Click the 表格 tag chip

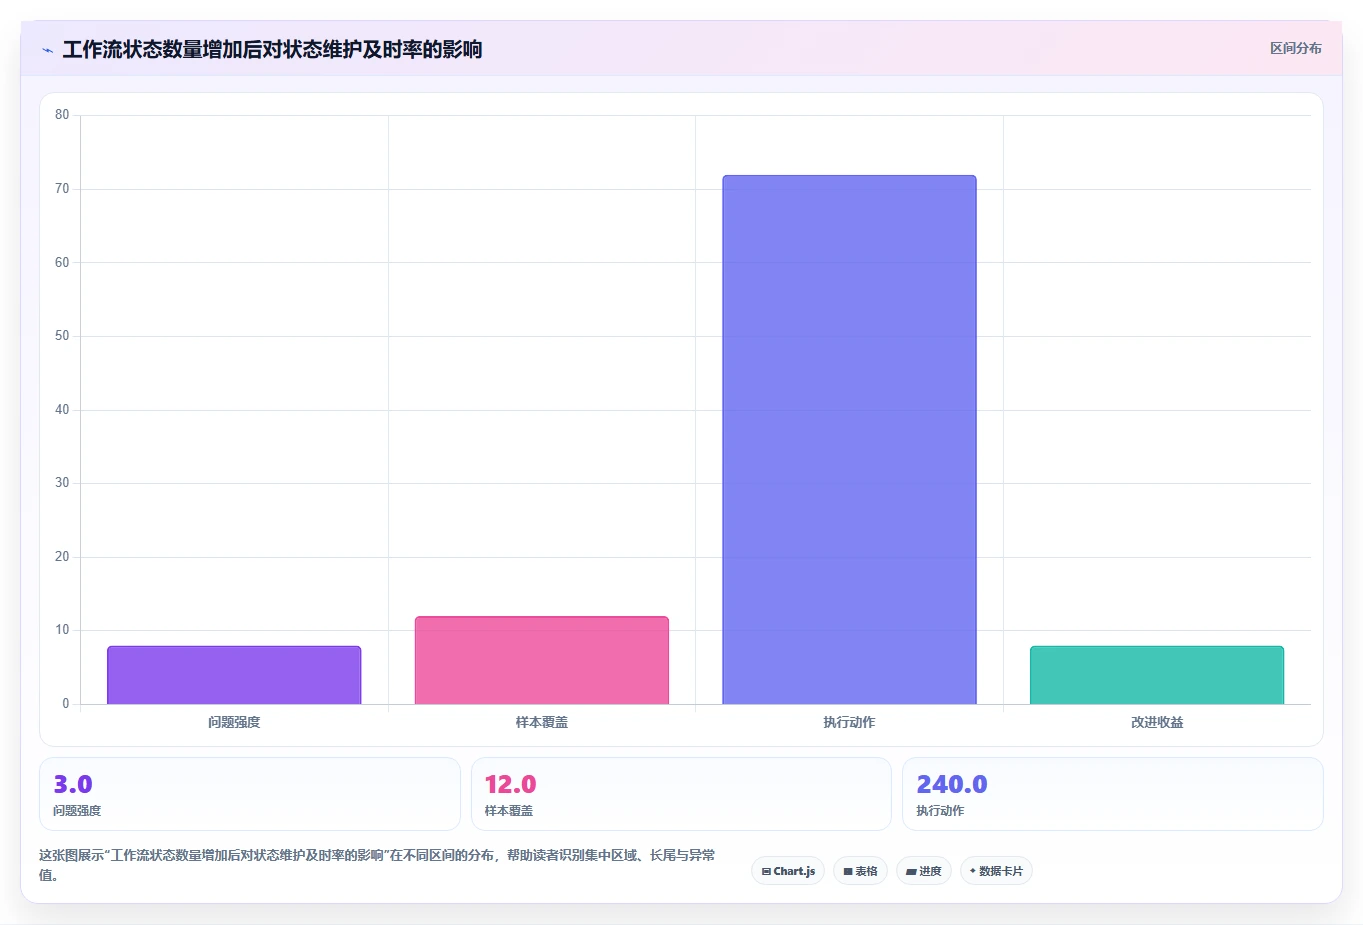coord(860,871)
